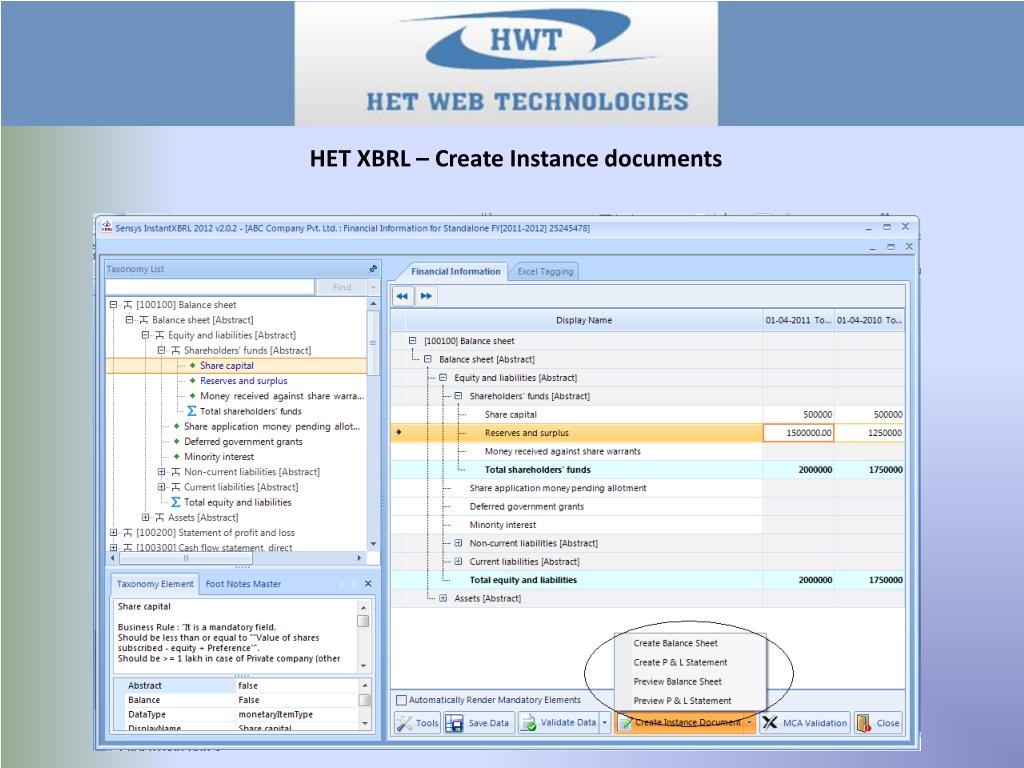Viewport: 1024px width, 768px height.
Task: Click the Taxonomy List horizontal scrollbar
Action: coord(235,558)
